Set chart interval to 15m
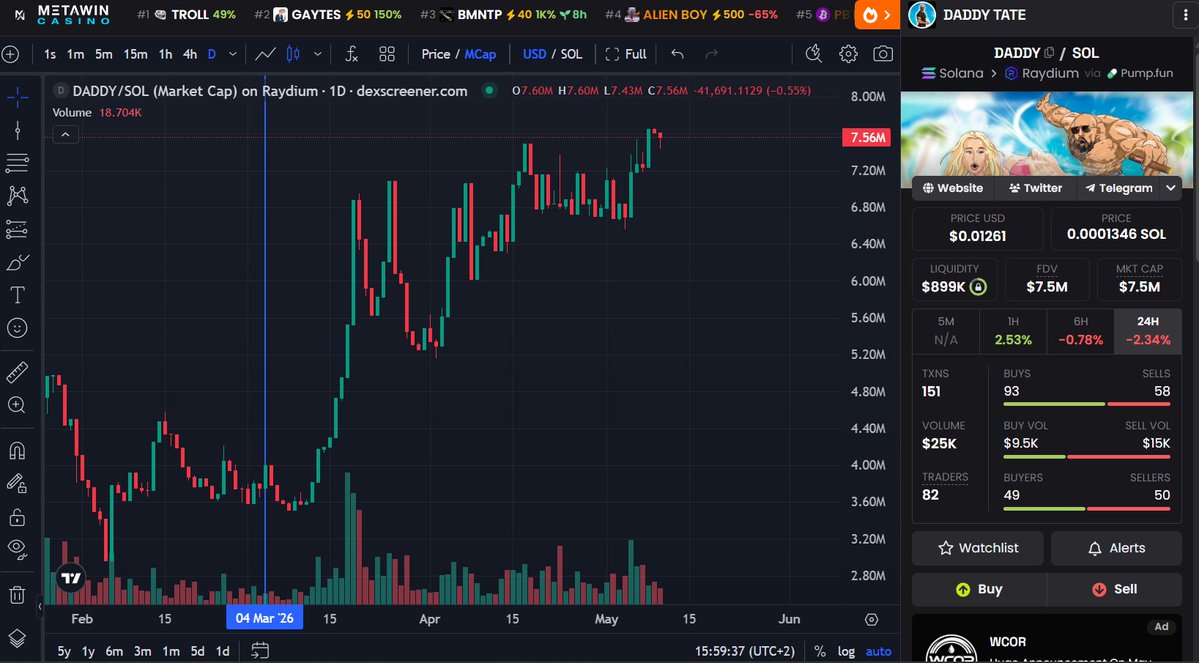Image resolution: width=1199 pixels, height=663 pixels. tap(135, 54)
